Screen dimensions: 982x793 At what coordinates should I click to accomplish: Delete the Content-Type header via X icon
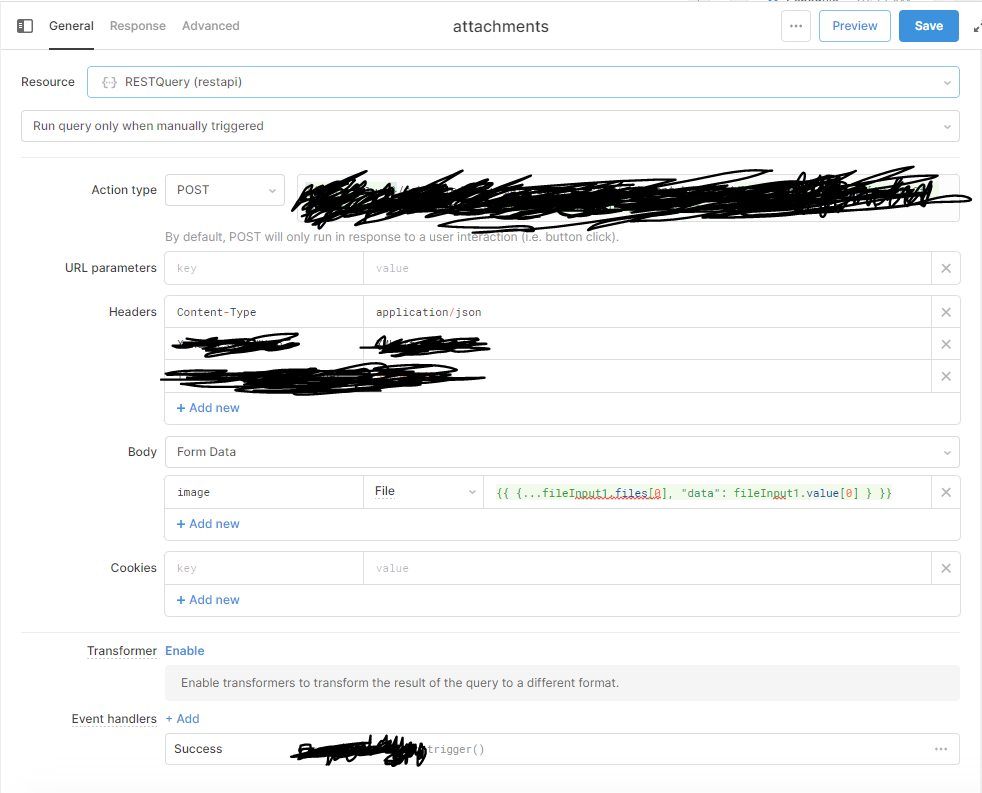point(946,311)
